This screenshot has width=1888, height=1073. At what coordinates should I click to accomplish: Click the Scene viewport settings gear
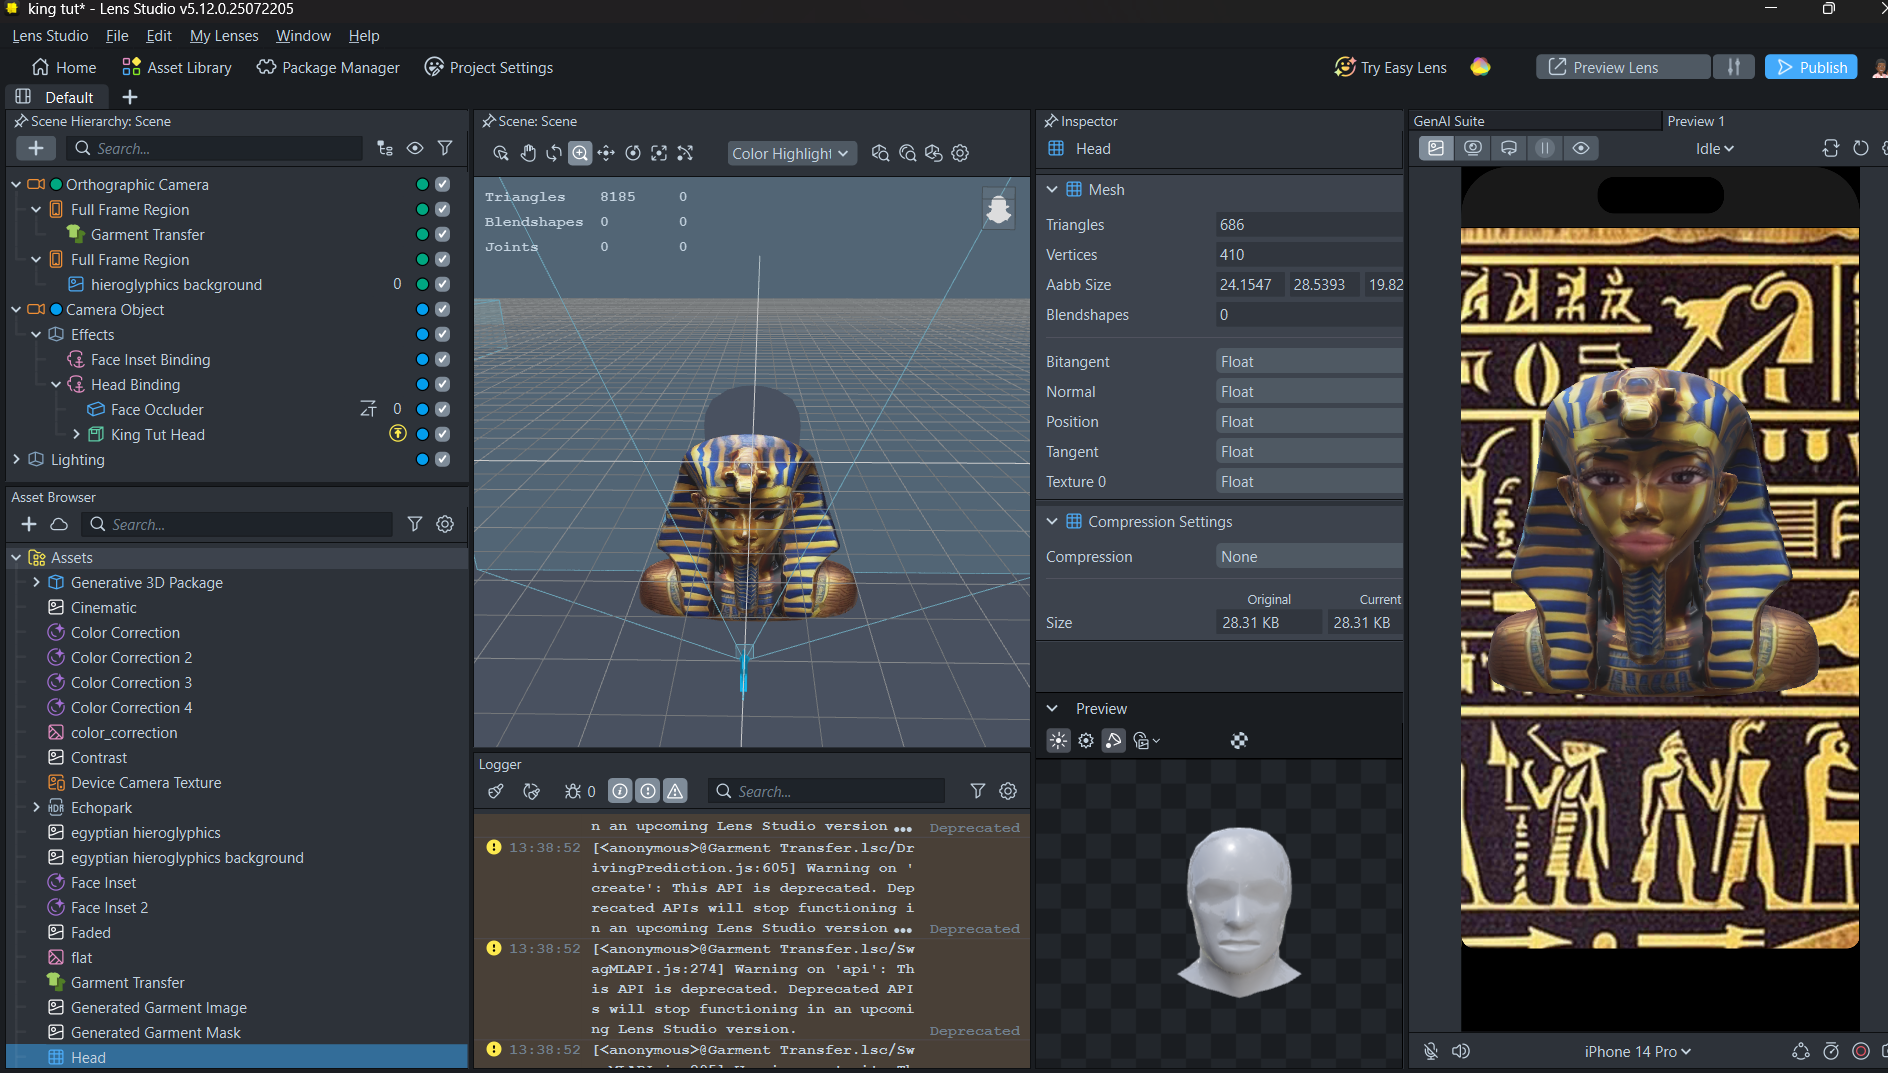(x=960, y=153)
